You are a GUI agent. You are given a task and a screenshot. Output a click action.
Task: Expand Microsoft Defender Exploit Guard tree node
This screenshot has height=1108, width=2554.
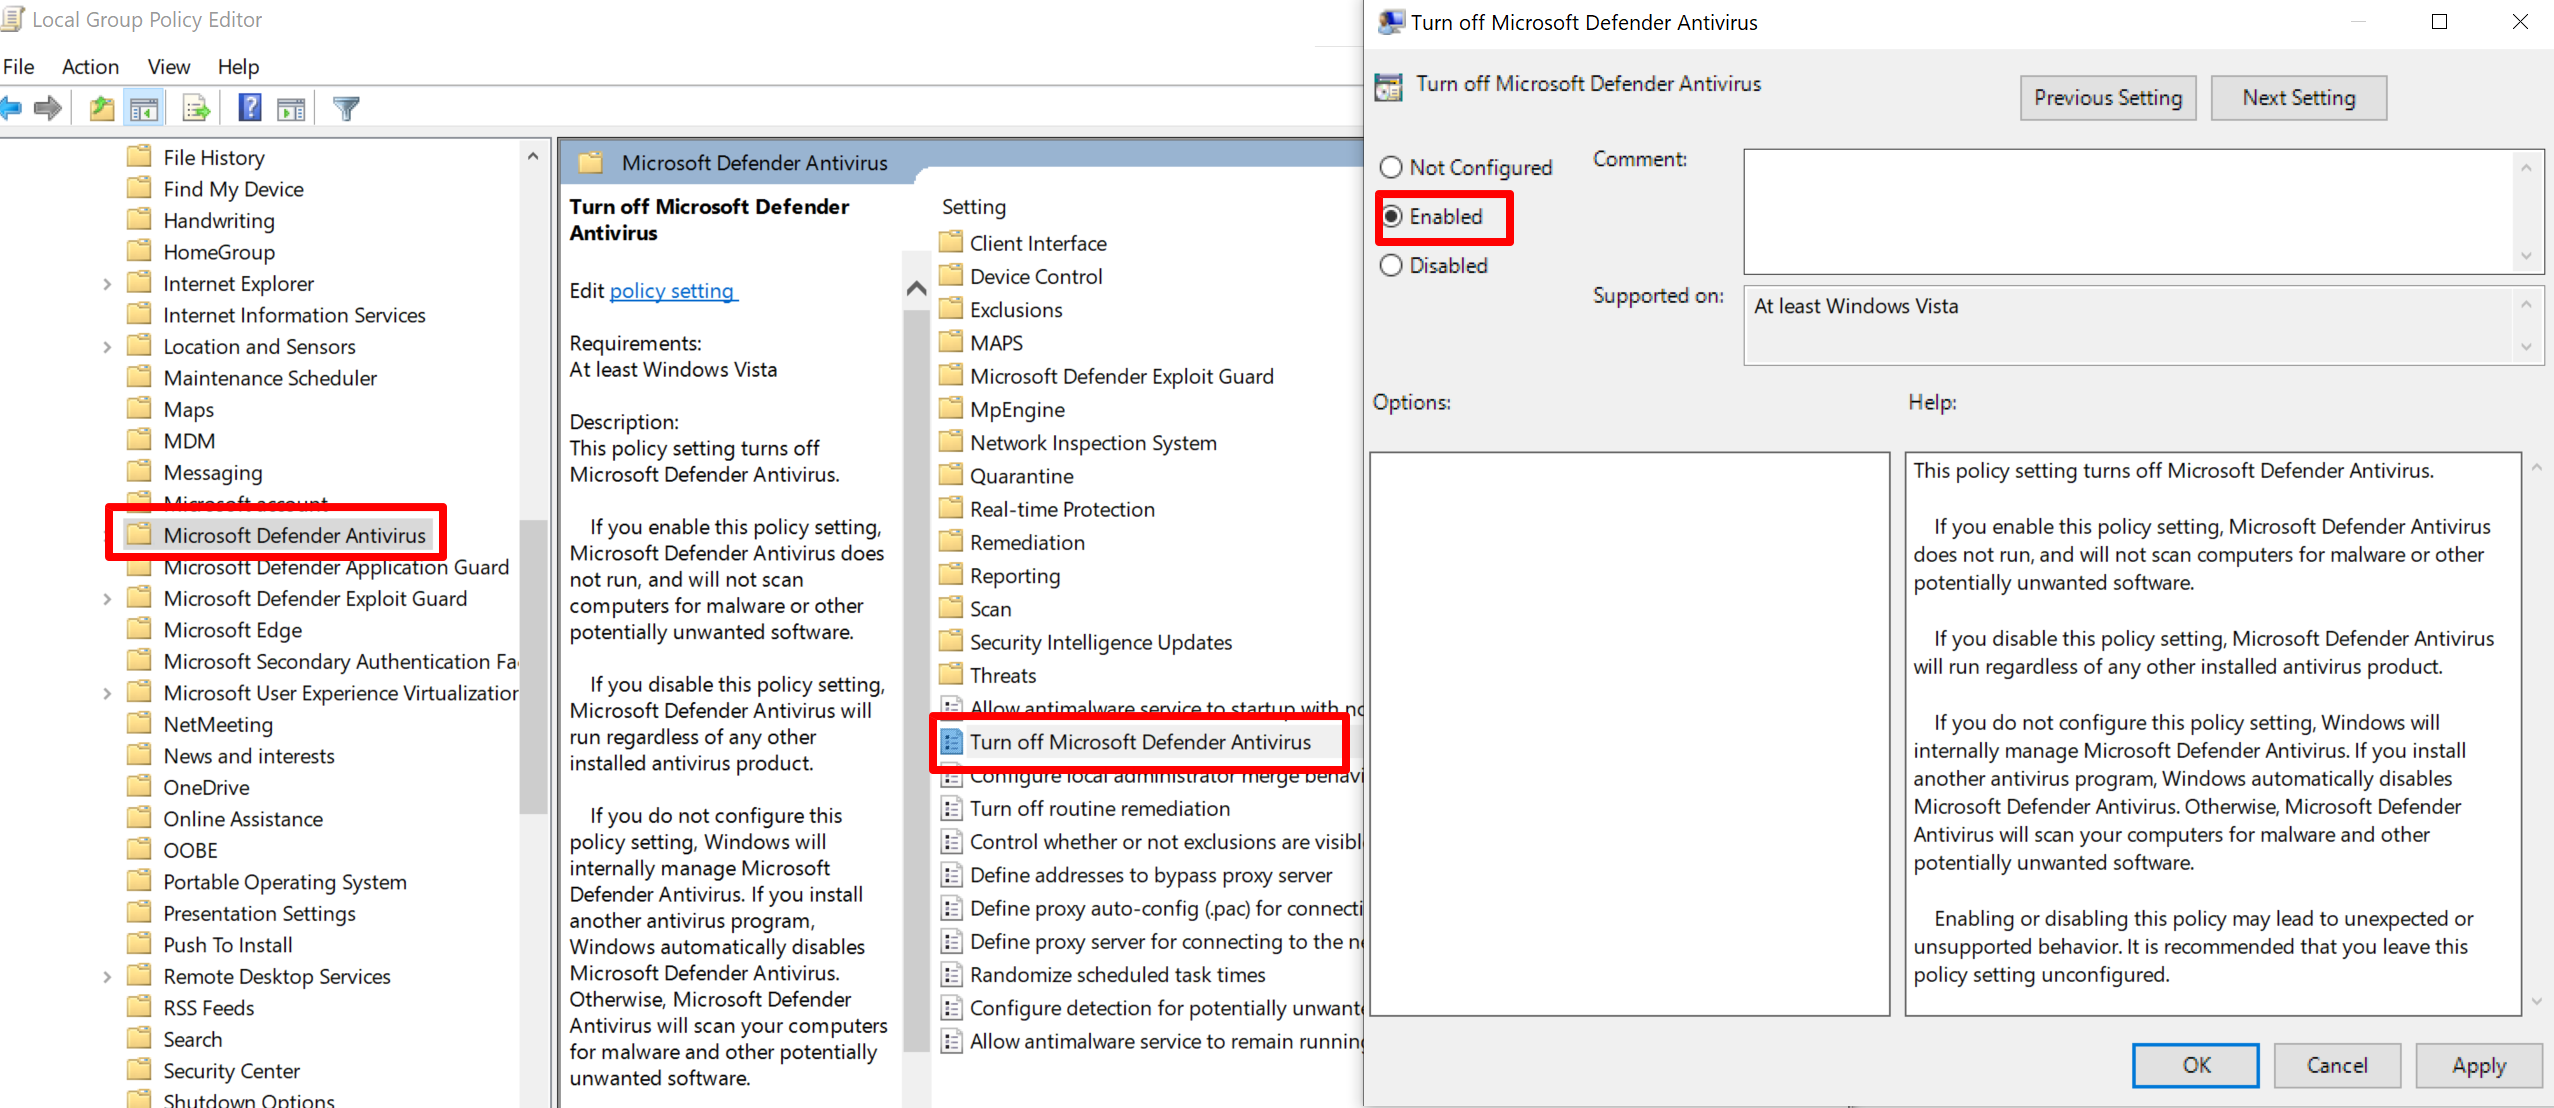pos(107,599)
